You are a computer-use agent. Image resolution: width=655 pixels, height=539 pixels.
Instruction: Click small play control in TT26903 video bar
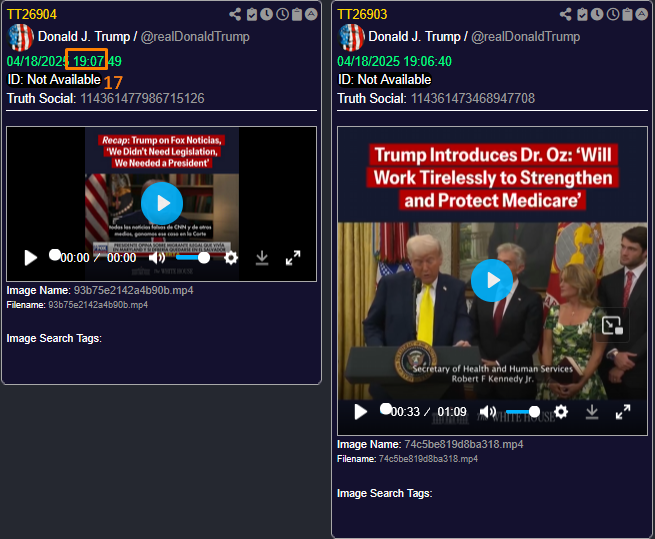tap(361, 412)
